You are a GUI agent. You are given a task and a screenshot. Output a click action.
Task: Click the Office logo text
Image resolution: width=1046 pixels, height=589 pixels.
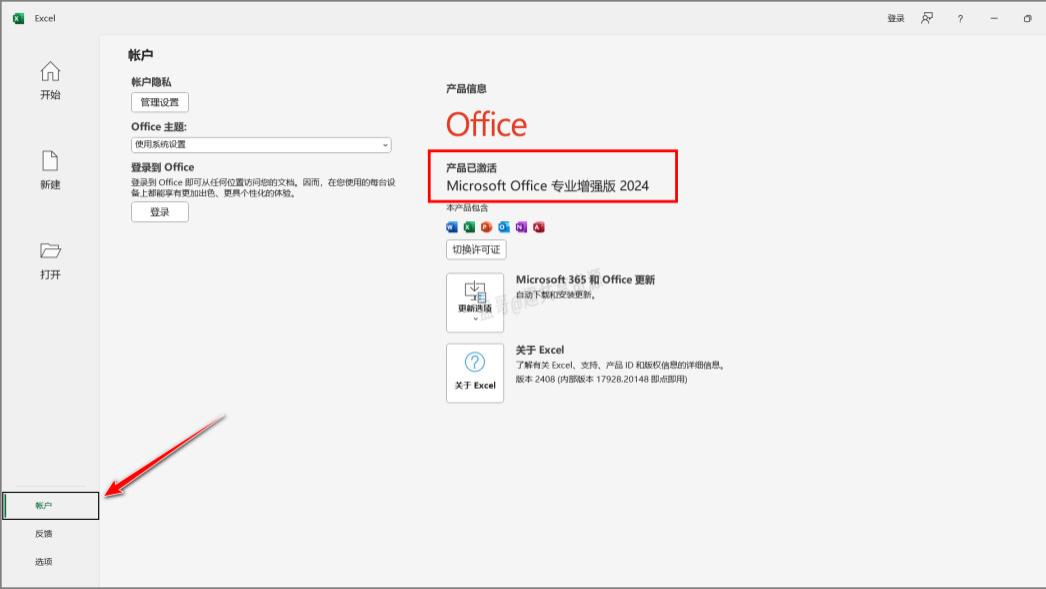[486, 125]
